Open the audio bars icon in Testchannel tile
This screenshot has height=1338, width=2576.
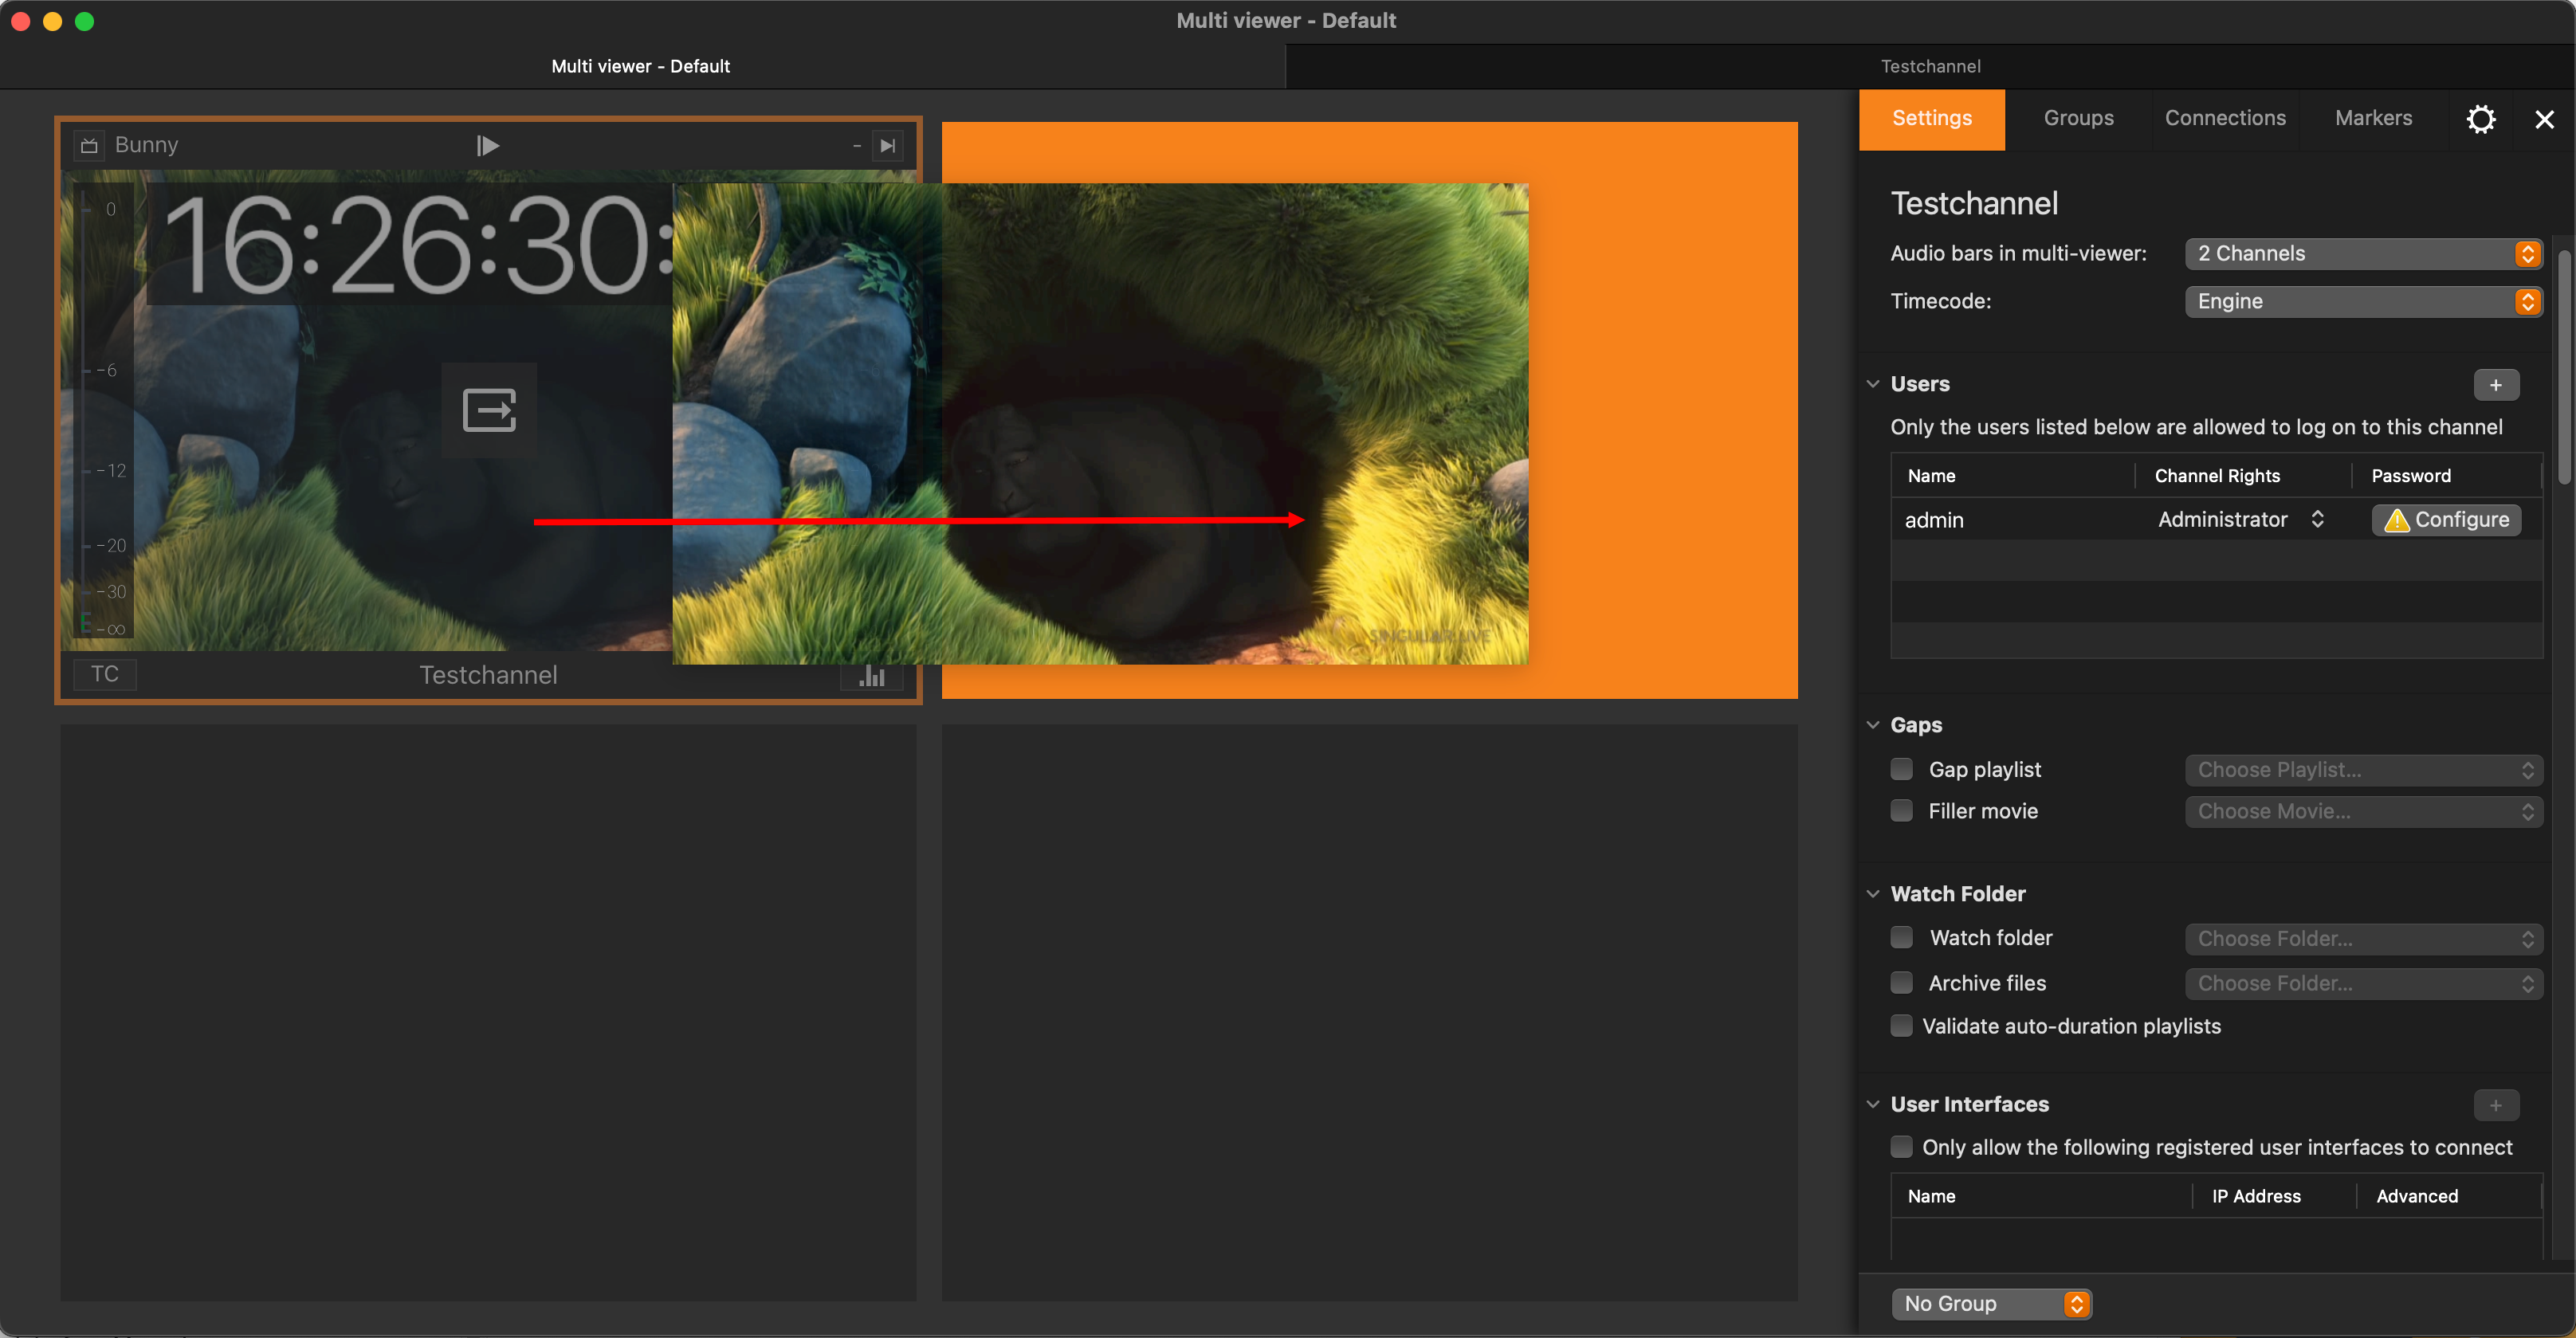coord(872,676)
